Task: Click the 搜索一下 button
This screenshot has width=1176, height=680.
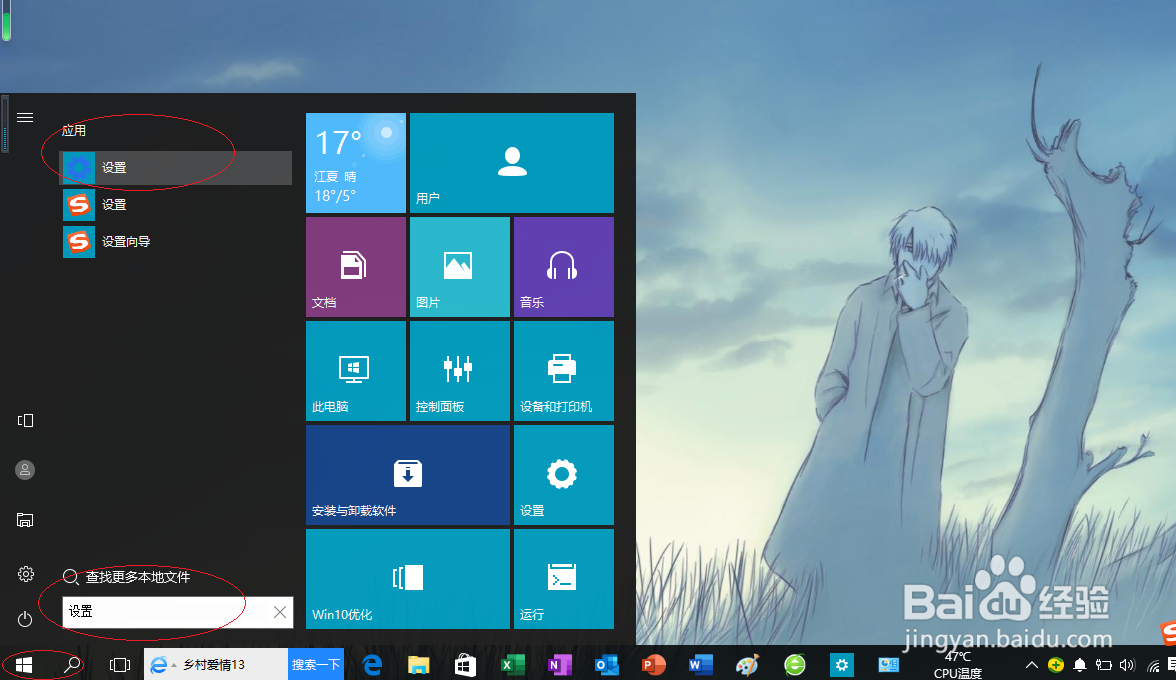Action: coord(316,664)
